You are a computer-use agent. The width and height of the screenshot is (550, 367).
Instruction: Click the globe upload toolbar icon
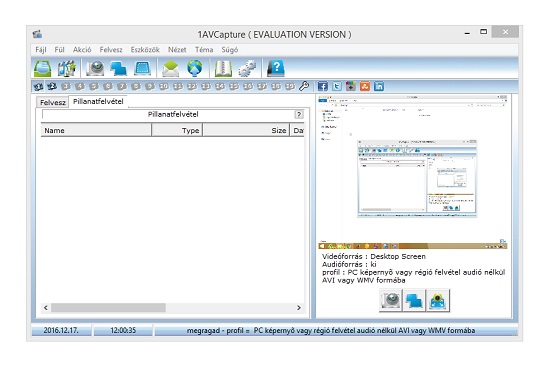(x=194, y=68)
